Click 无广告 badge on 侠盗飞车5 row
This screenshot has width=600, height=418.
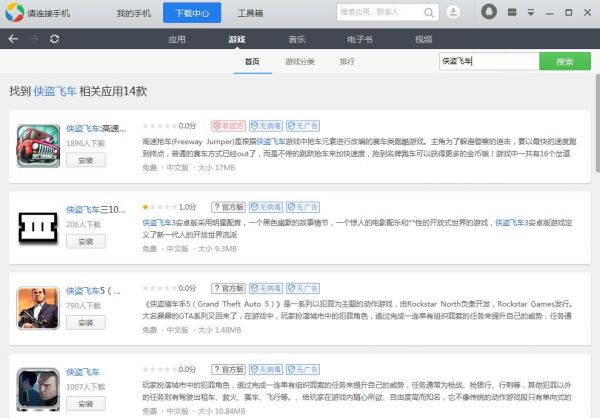coord(303,288)
